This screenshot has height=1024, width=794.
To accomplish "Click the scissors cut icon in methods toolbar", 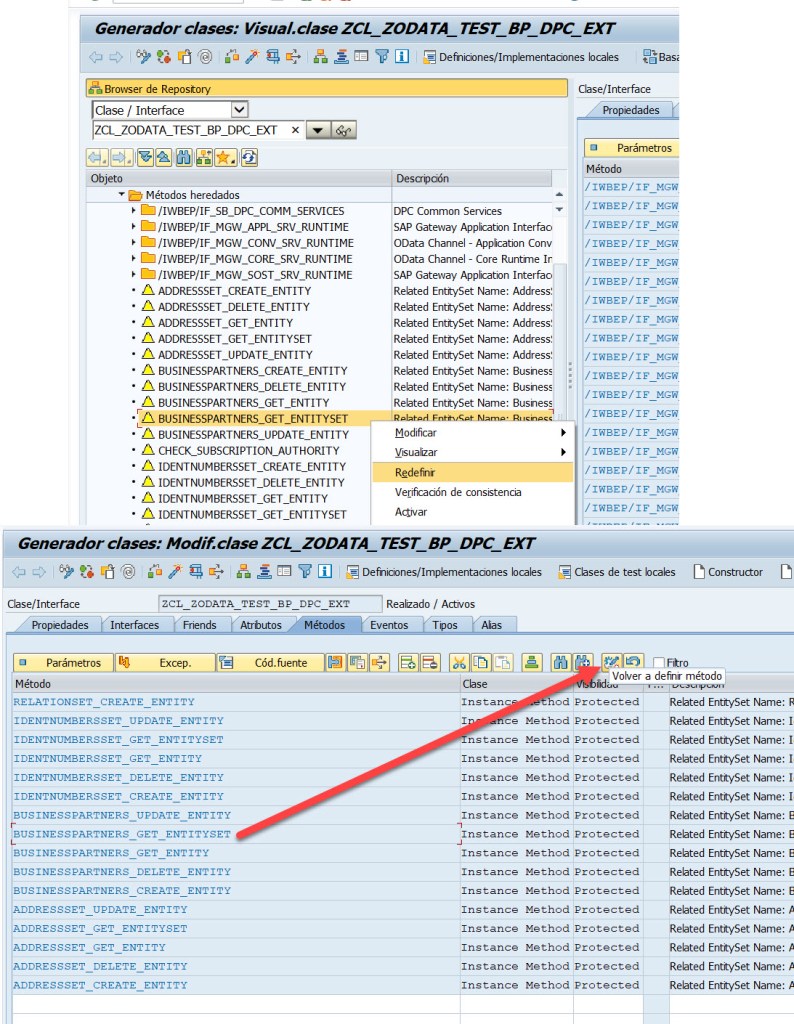I will click(459, 662).
